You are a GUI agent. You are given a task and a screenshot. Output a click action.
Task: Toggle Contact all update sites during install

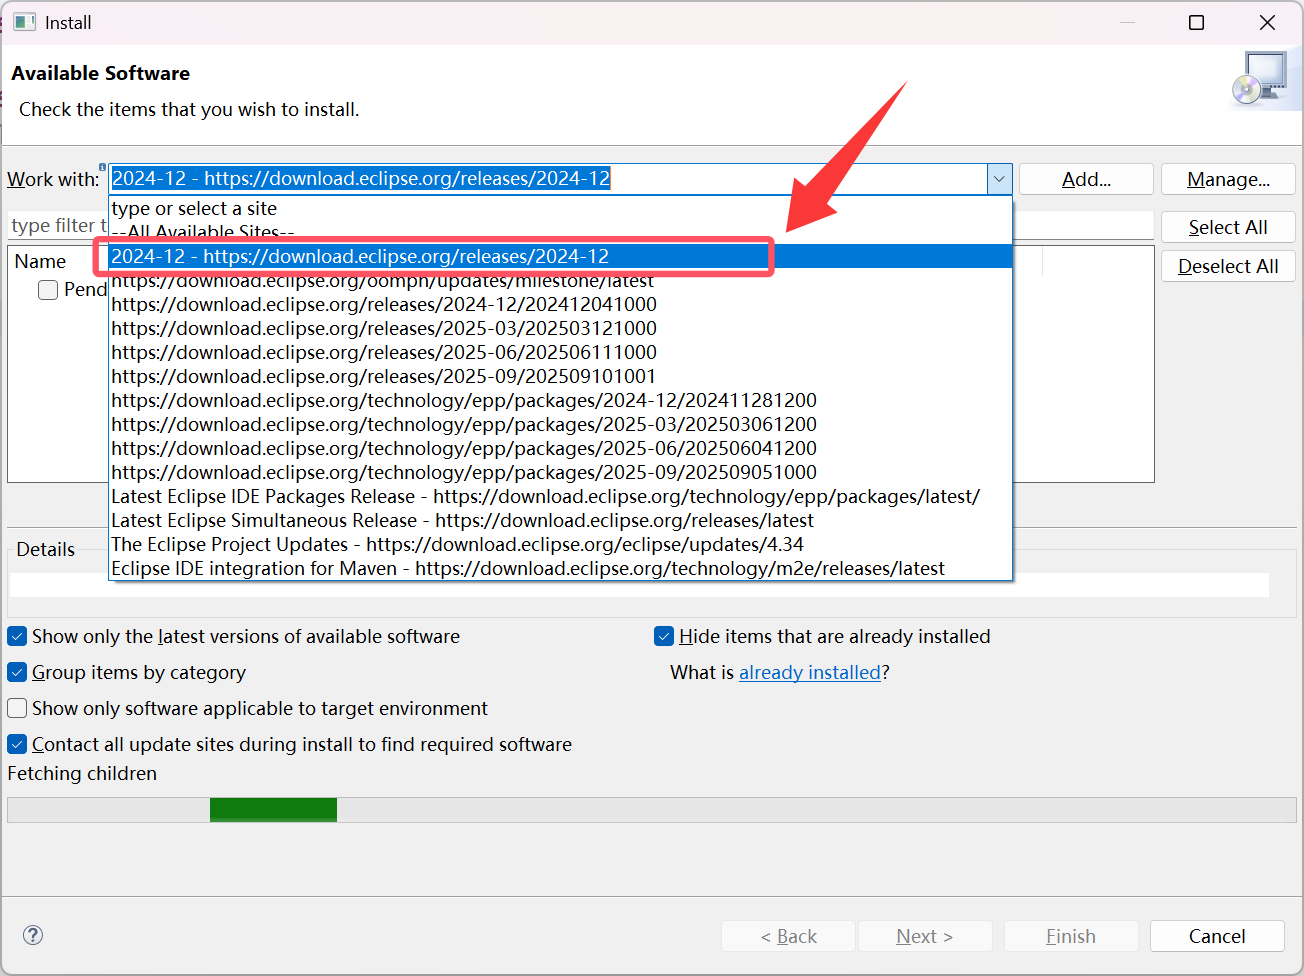tap(17, 744)
